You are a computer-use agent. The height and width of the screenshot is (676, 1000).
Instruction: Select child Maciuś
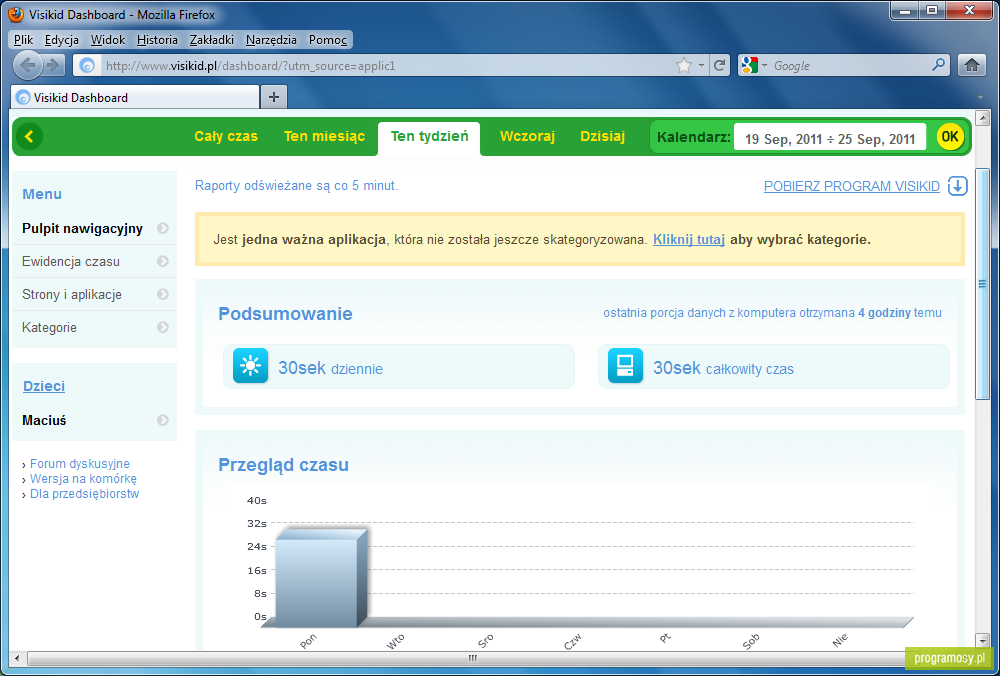(94, 420)
